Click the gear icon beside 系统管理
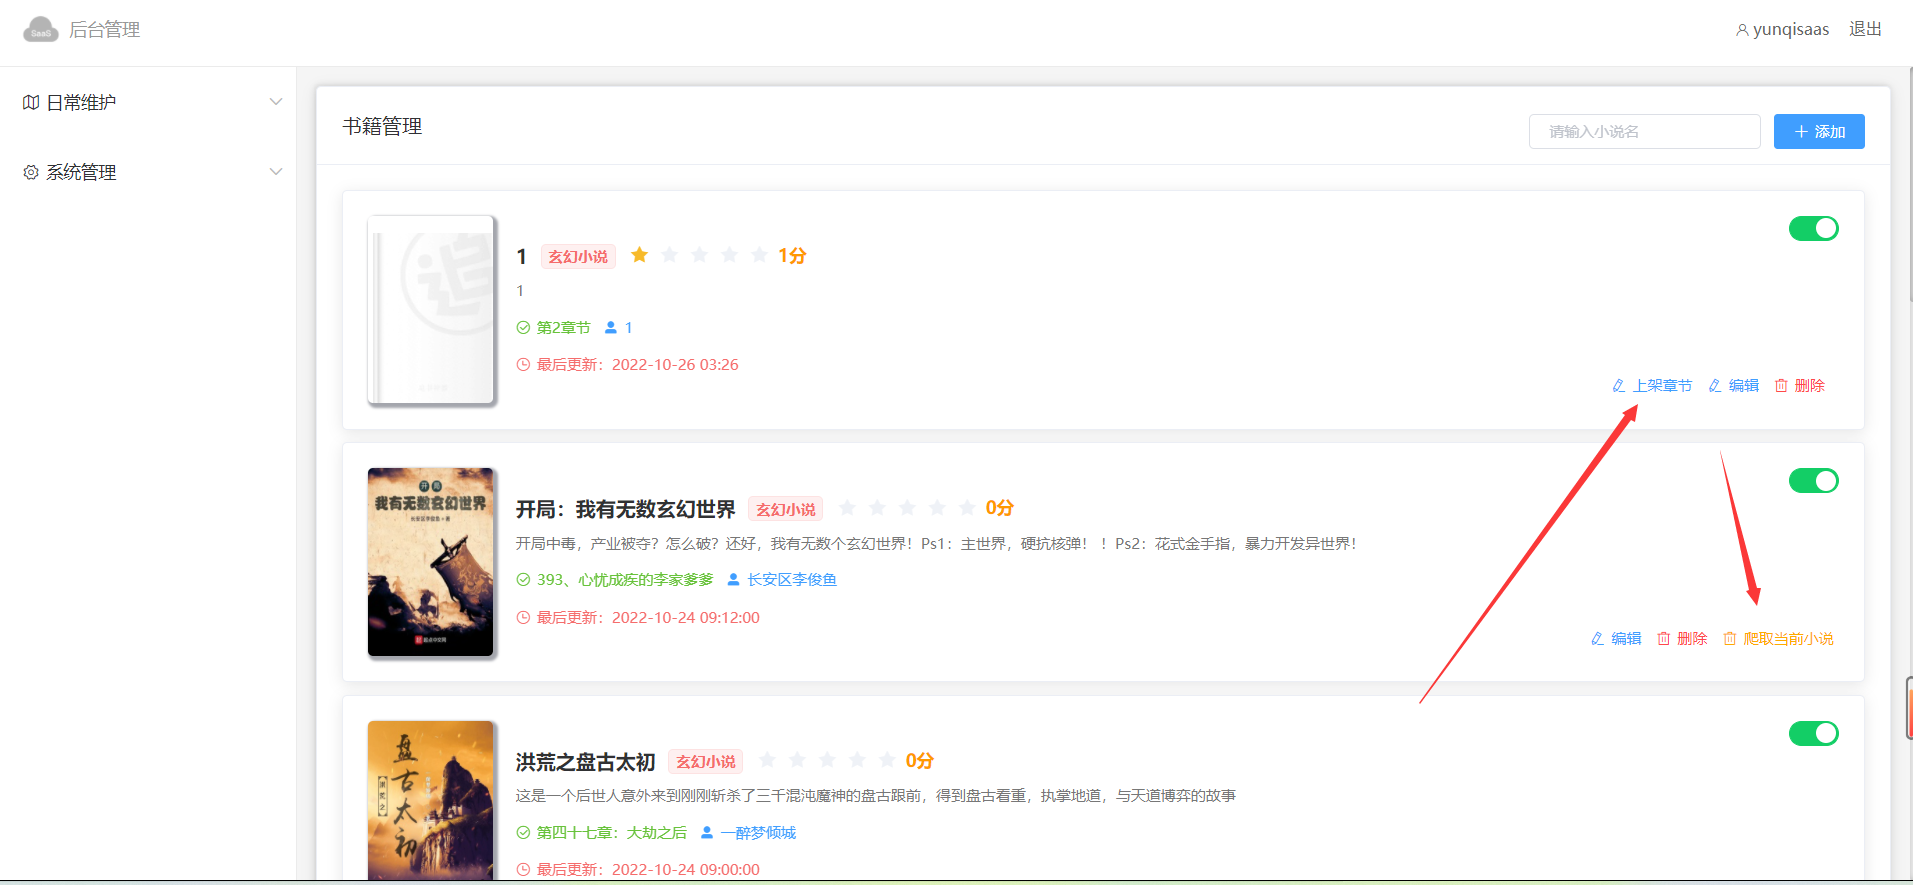Viewport: 1913px width, 885px height. (31, 172)
